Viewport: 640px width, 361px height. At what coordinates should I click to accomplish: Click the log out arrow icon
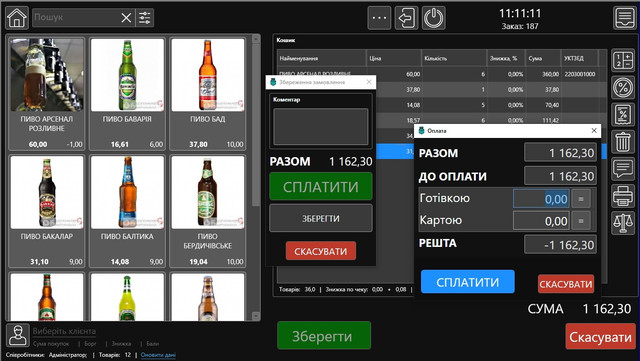[407, 18]
